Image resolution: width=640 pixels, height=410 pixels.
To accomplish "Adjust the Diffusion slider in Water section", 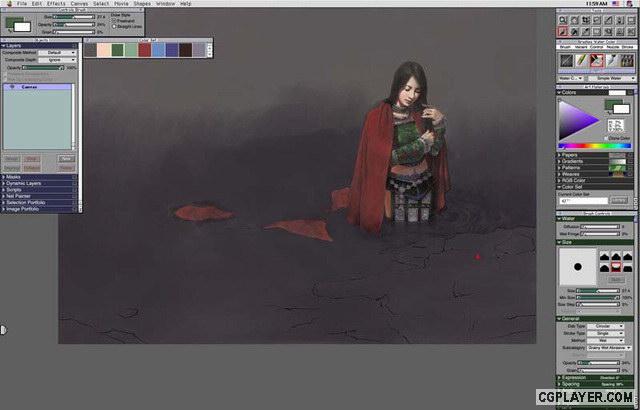I will point(600,227).
